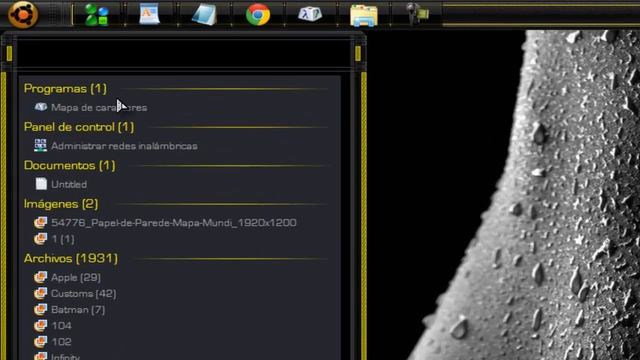Click the icon next to 104
This screenshot has height=360, width=640.
(x=40, y=325)
